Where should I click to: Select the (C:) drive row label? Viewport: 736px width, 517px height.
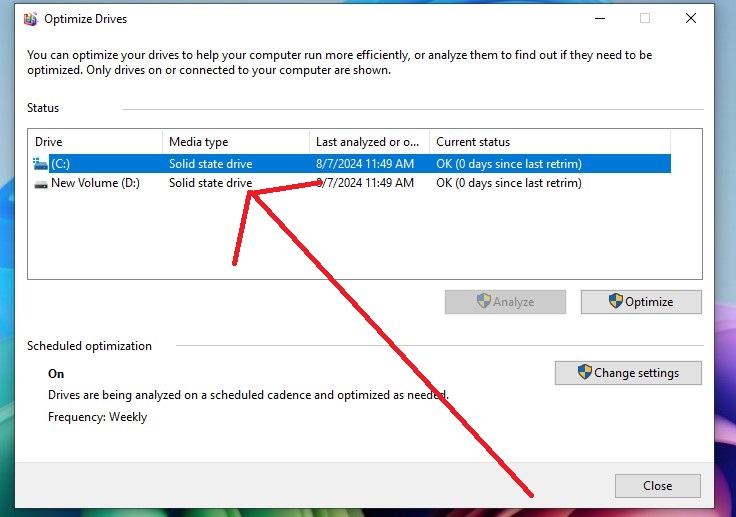[x=61, y=164]
